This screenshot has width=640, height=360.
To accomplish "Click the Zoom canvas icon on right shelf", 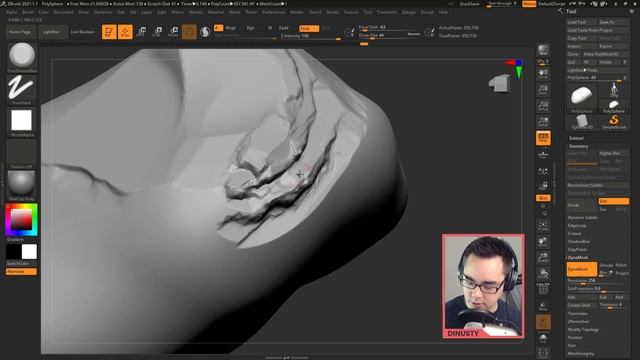I will pyautogui.click(x=543, y=90).
